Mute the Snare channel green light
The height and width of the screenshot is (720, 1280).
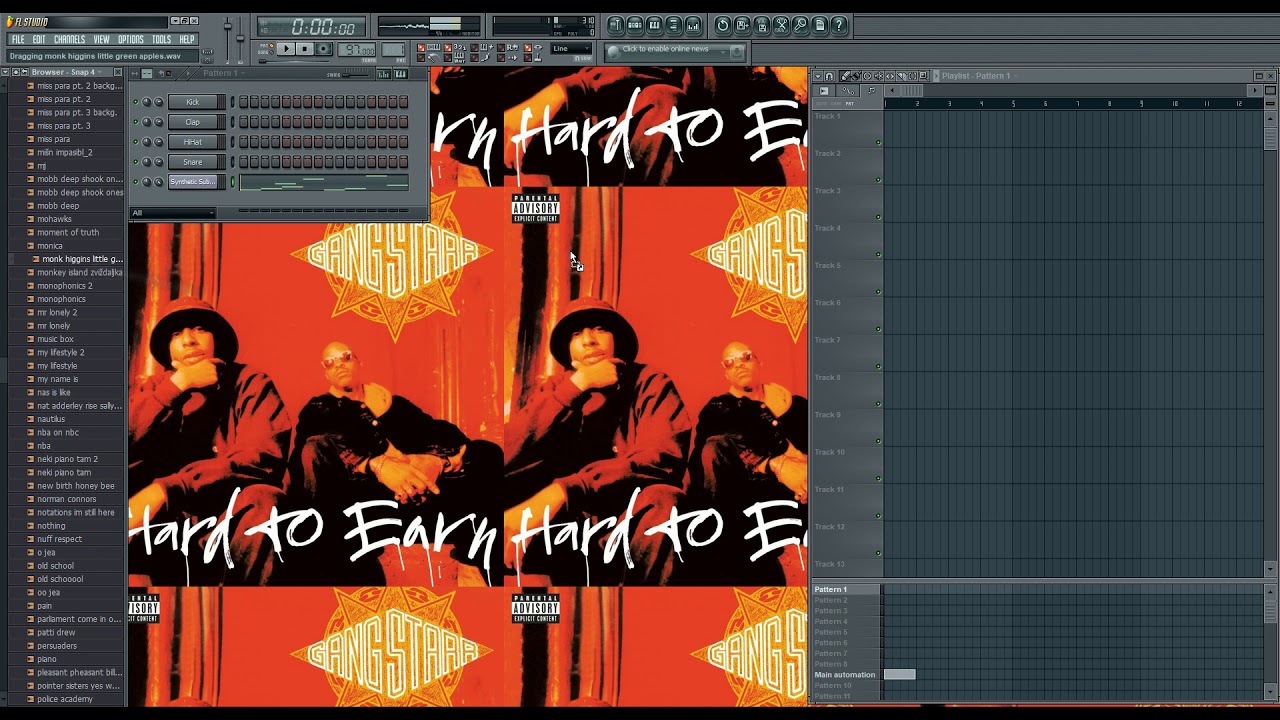135,162
